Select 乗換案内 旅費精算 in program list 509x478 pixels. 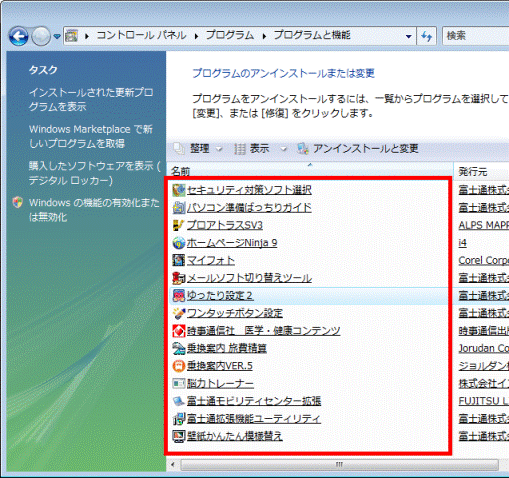(x=227, y=348)
